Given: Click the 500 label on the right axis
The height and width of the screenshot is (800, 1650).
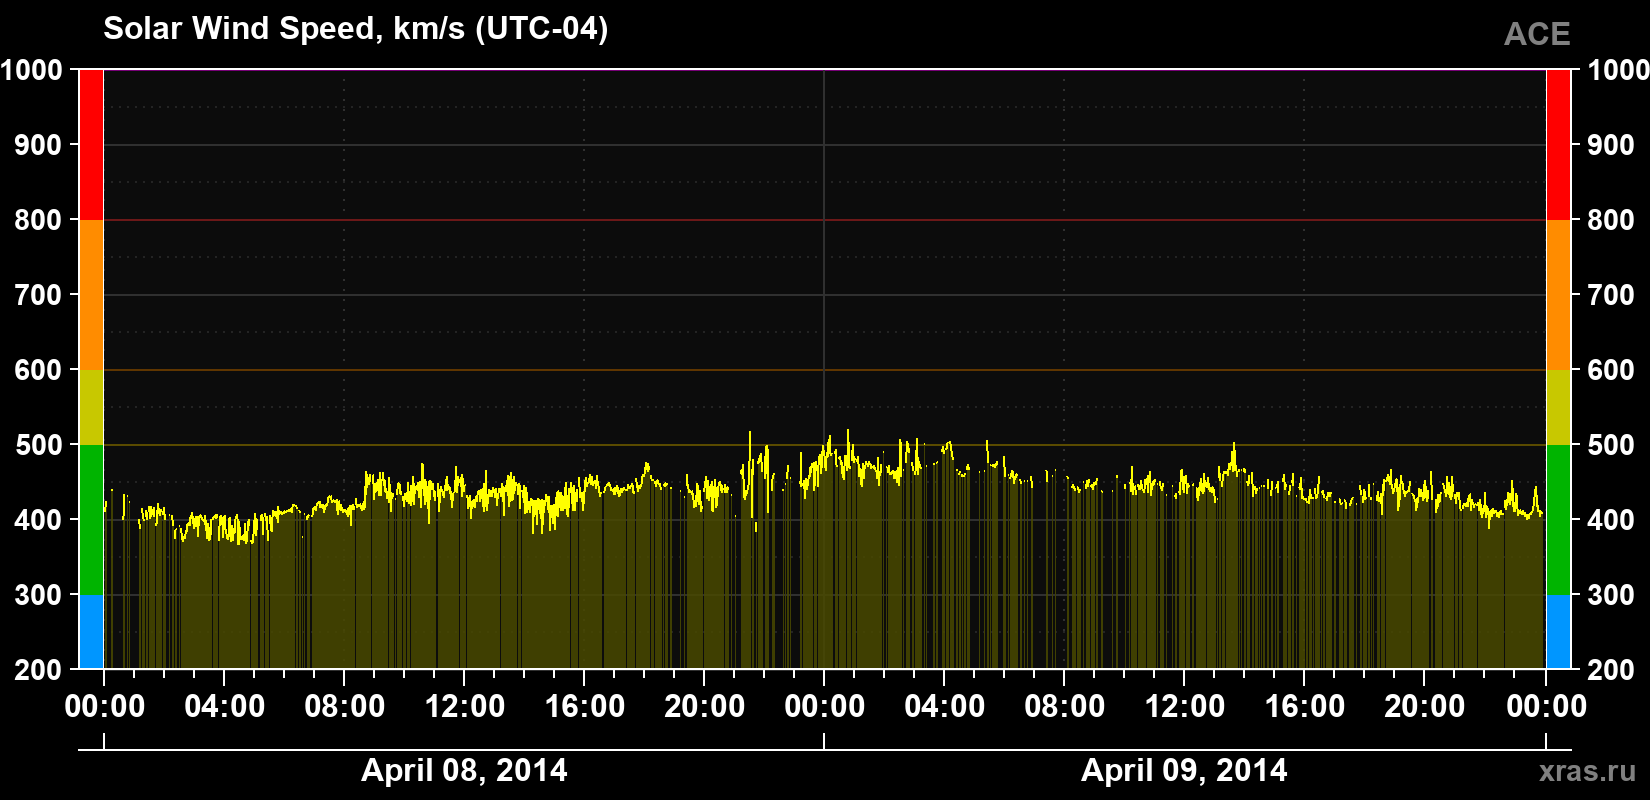Looking at the screenshot, I should coord(1611,445).
